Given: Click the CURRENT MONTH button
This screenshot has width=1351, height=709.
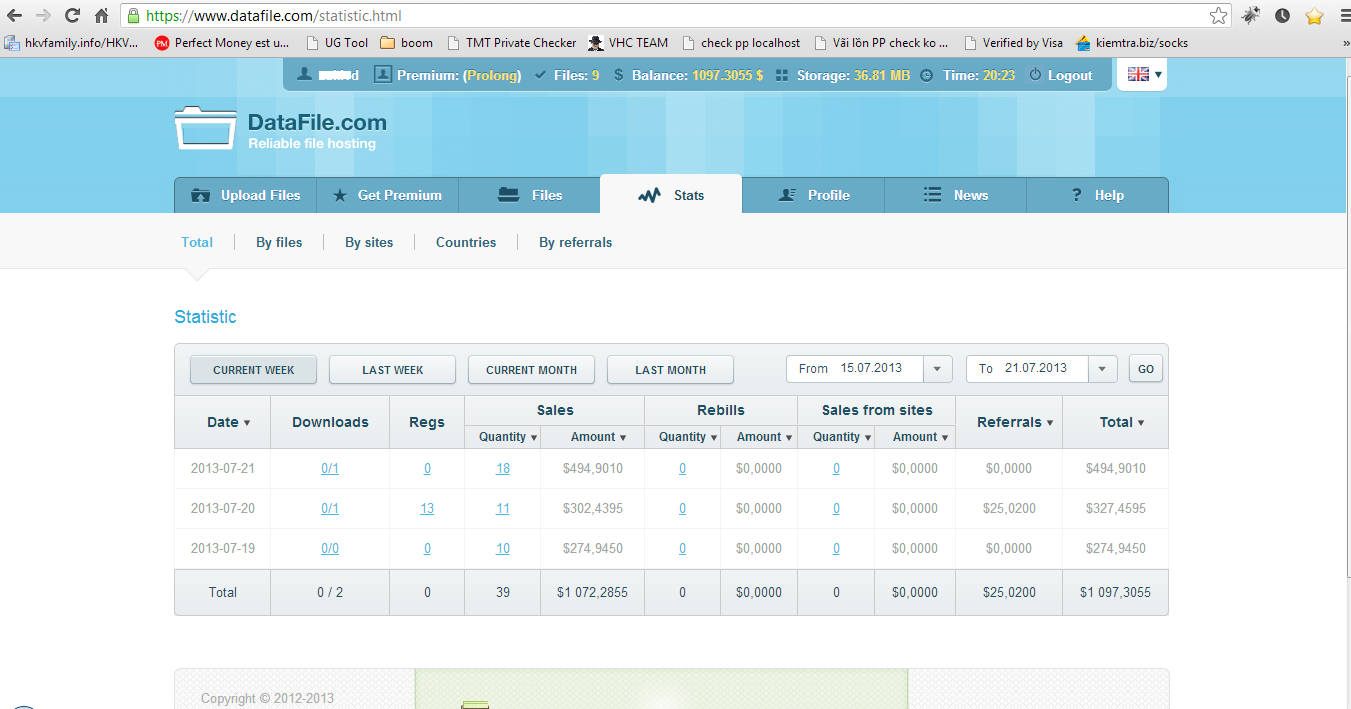Looking at the screenshot, I should pyautogui.click(x=531, y=370).
